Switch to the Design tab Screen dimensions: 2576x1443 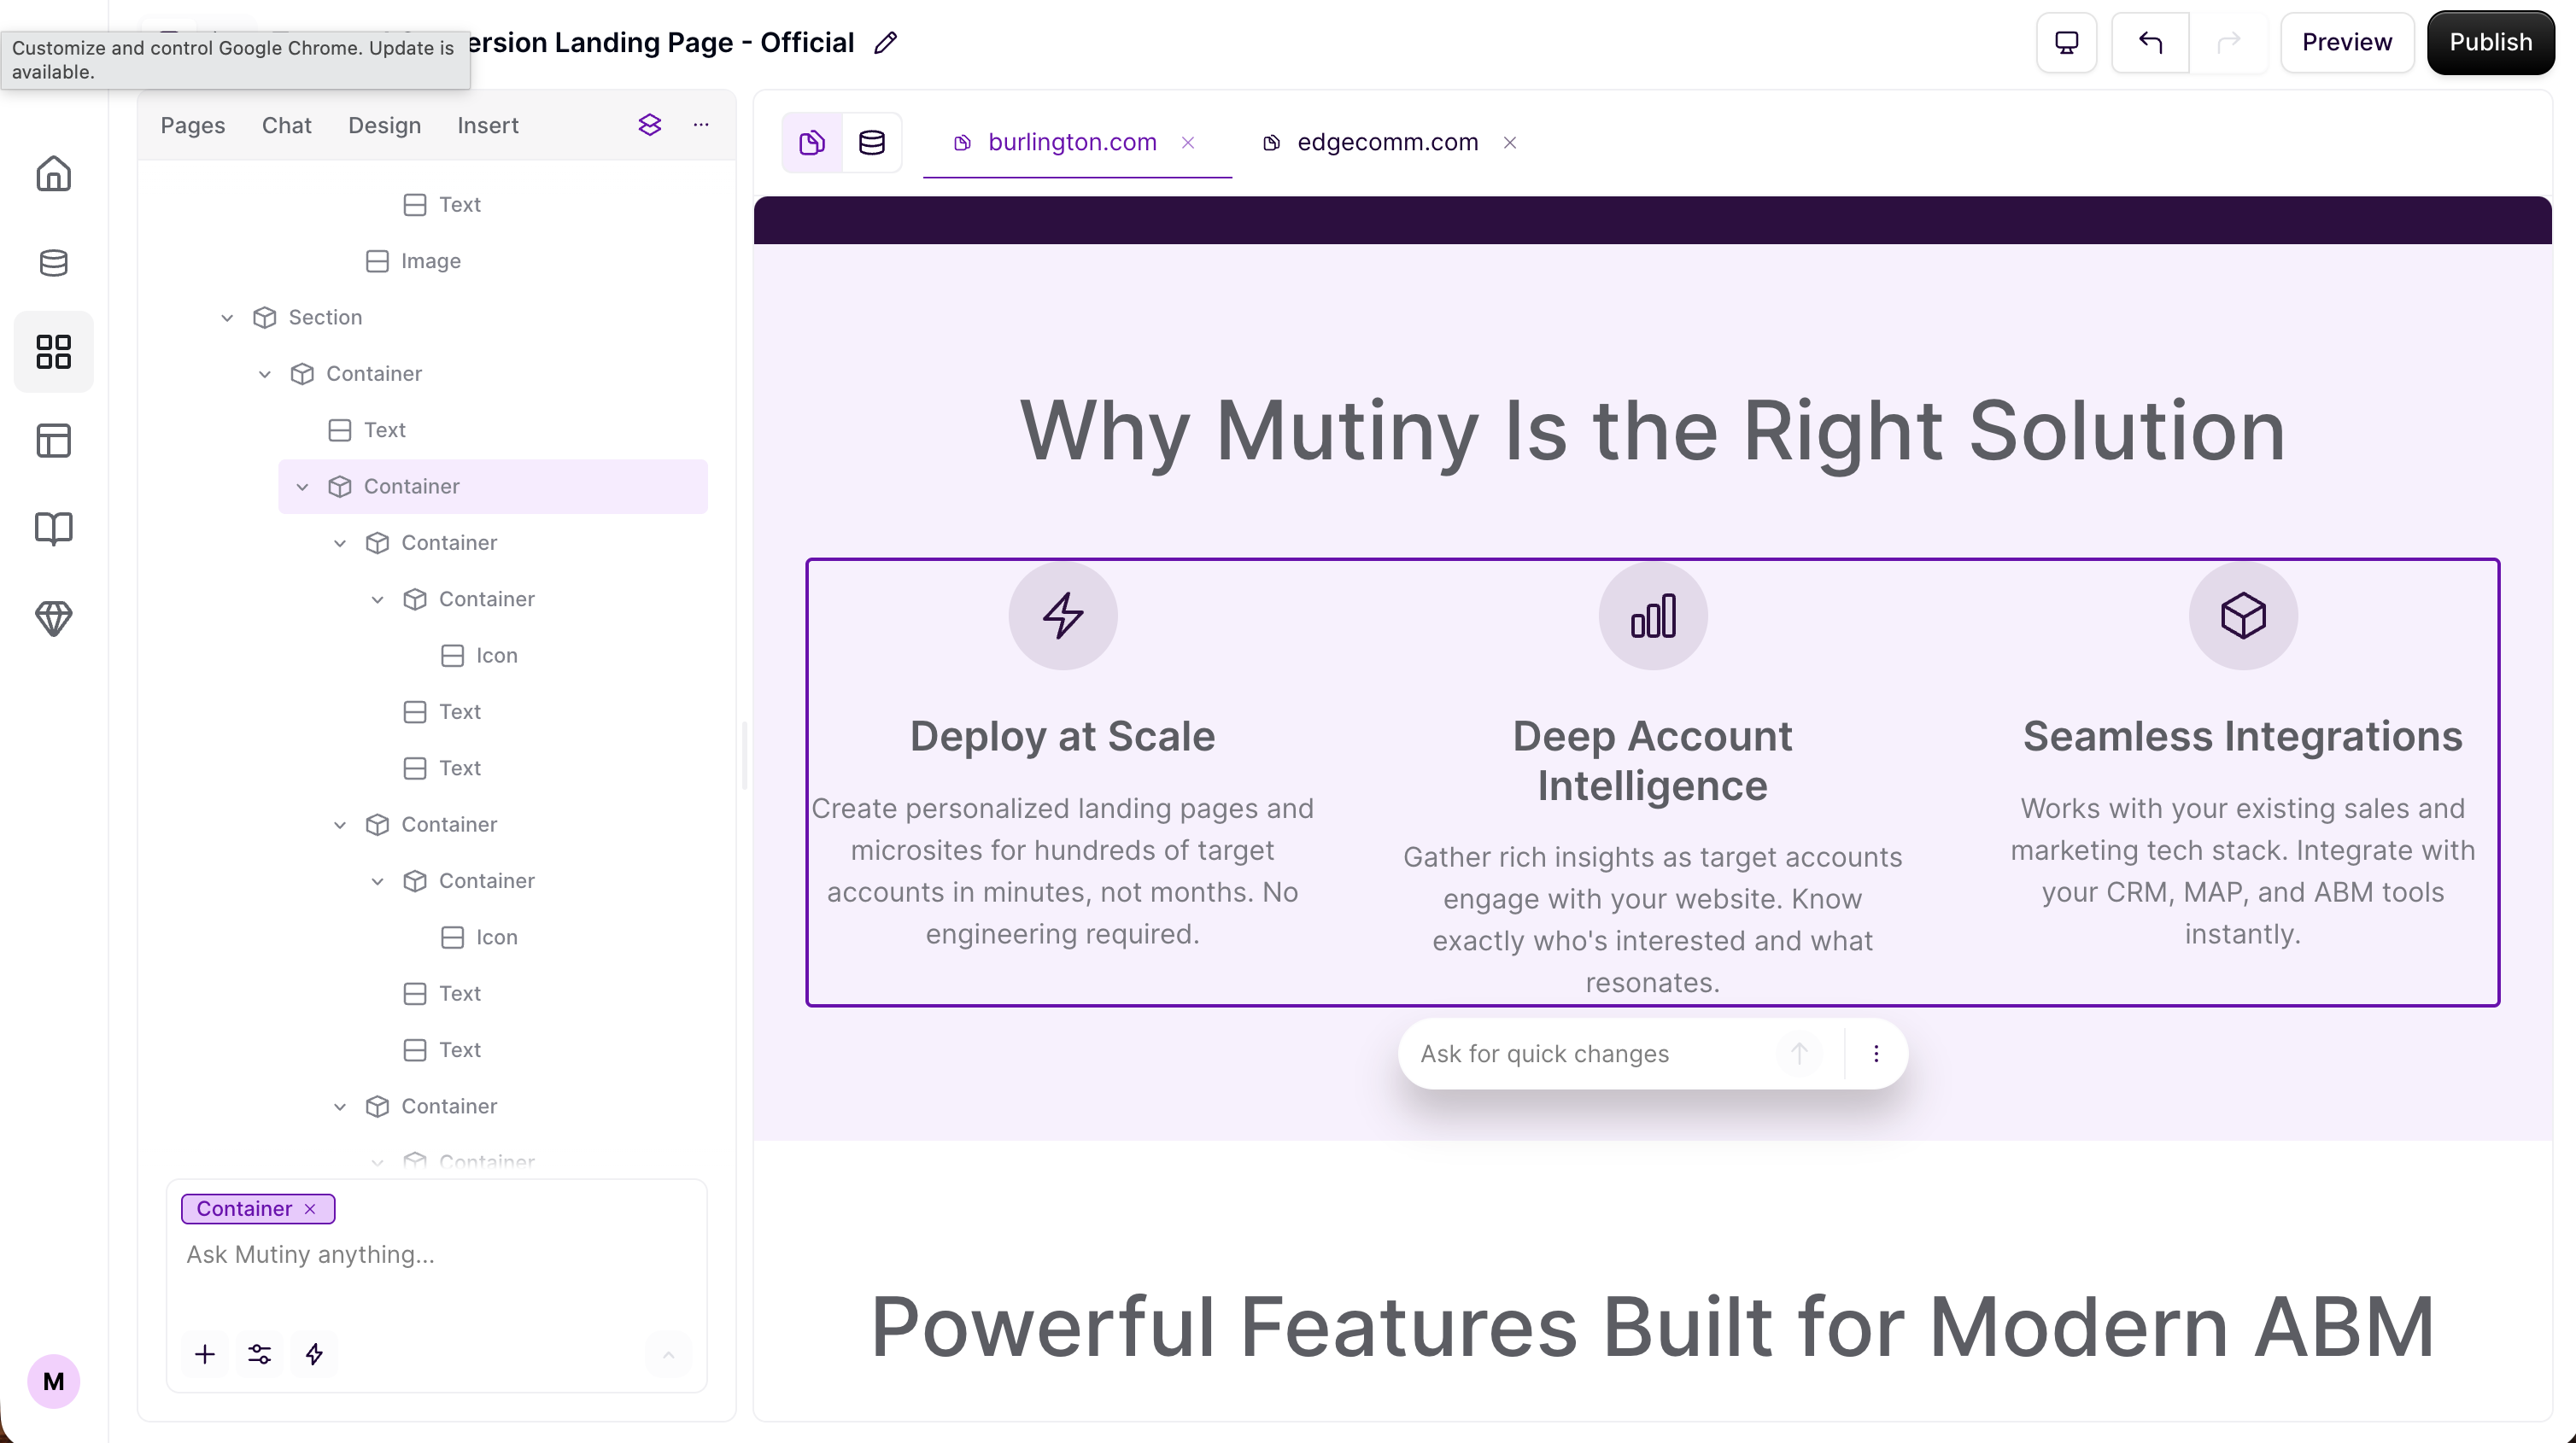point(384,126)
